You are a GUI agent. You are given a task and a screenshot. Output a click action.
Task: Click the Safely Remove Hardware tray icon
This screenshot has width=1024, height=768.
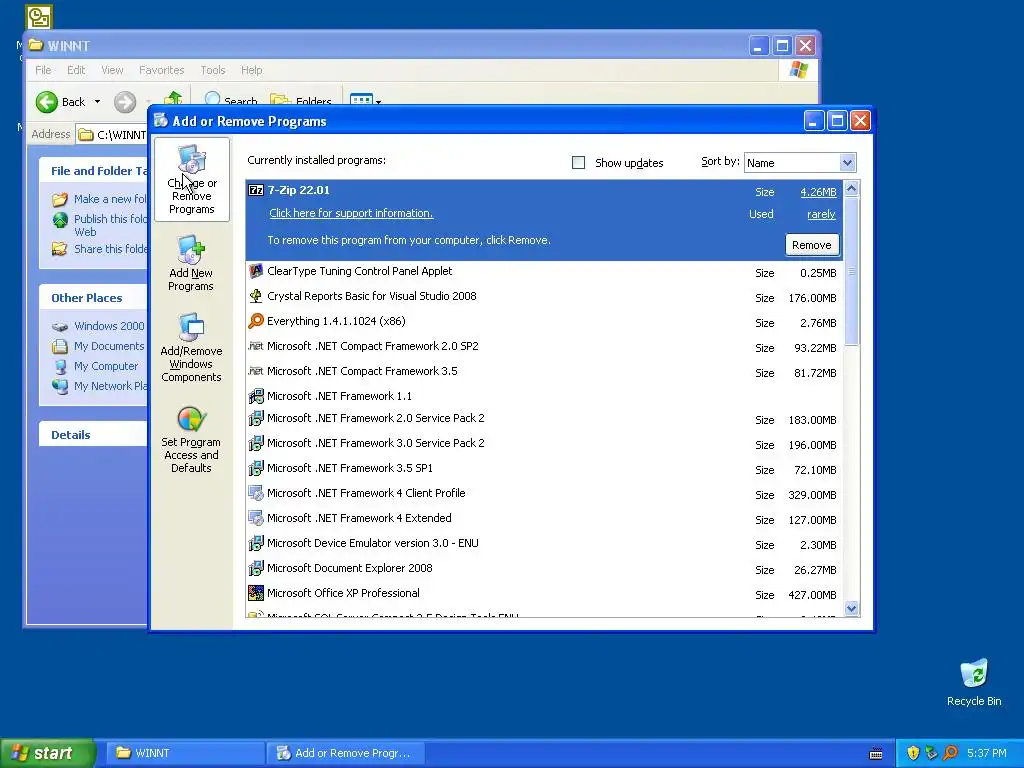click(x=931, y=753)
